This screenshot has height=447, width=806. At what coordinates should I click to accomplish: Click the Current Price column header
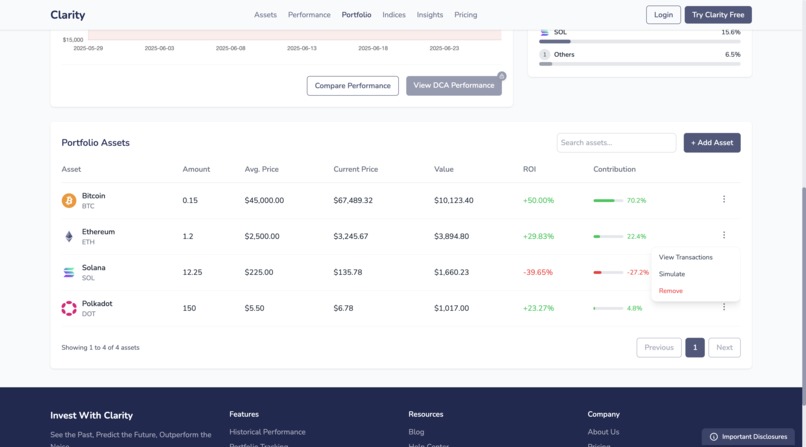pyautogui.click(x=356, y=169)
